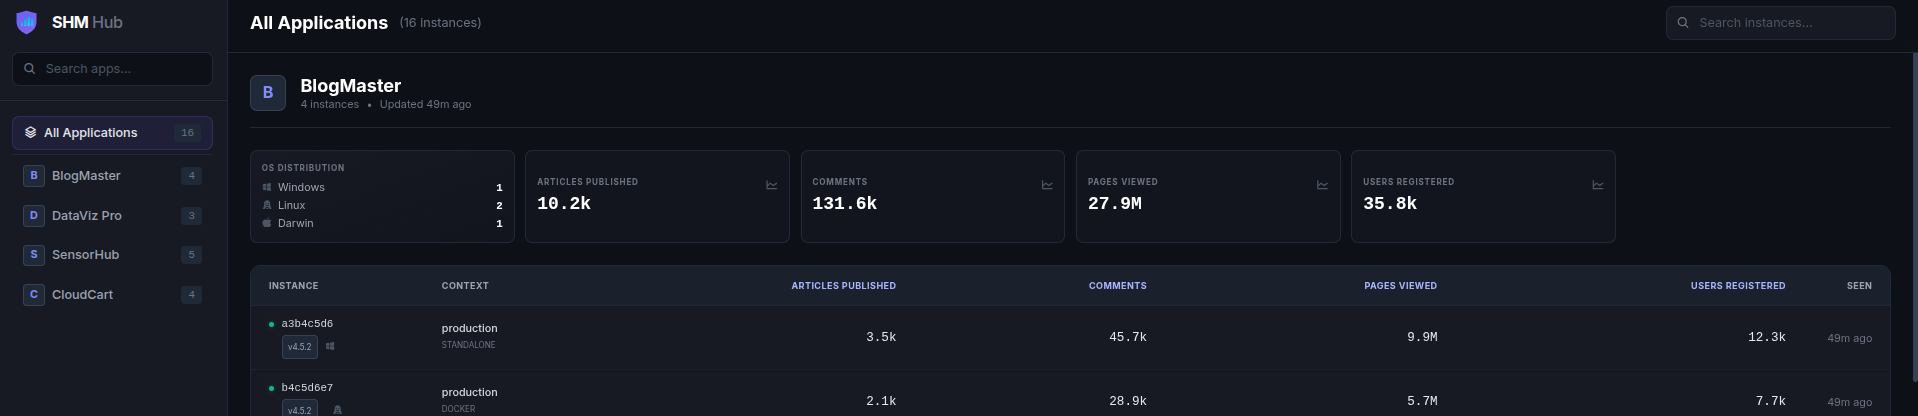
Task: Sort by Pages Viewed column header
Action: (1400, 286)
